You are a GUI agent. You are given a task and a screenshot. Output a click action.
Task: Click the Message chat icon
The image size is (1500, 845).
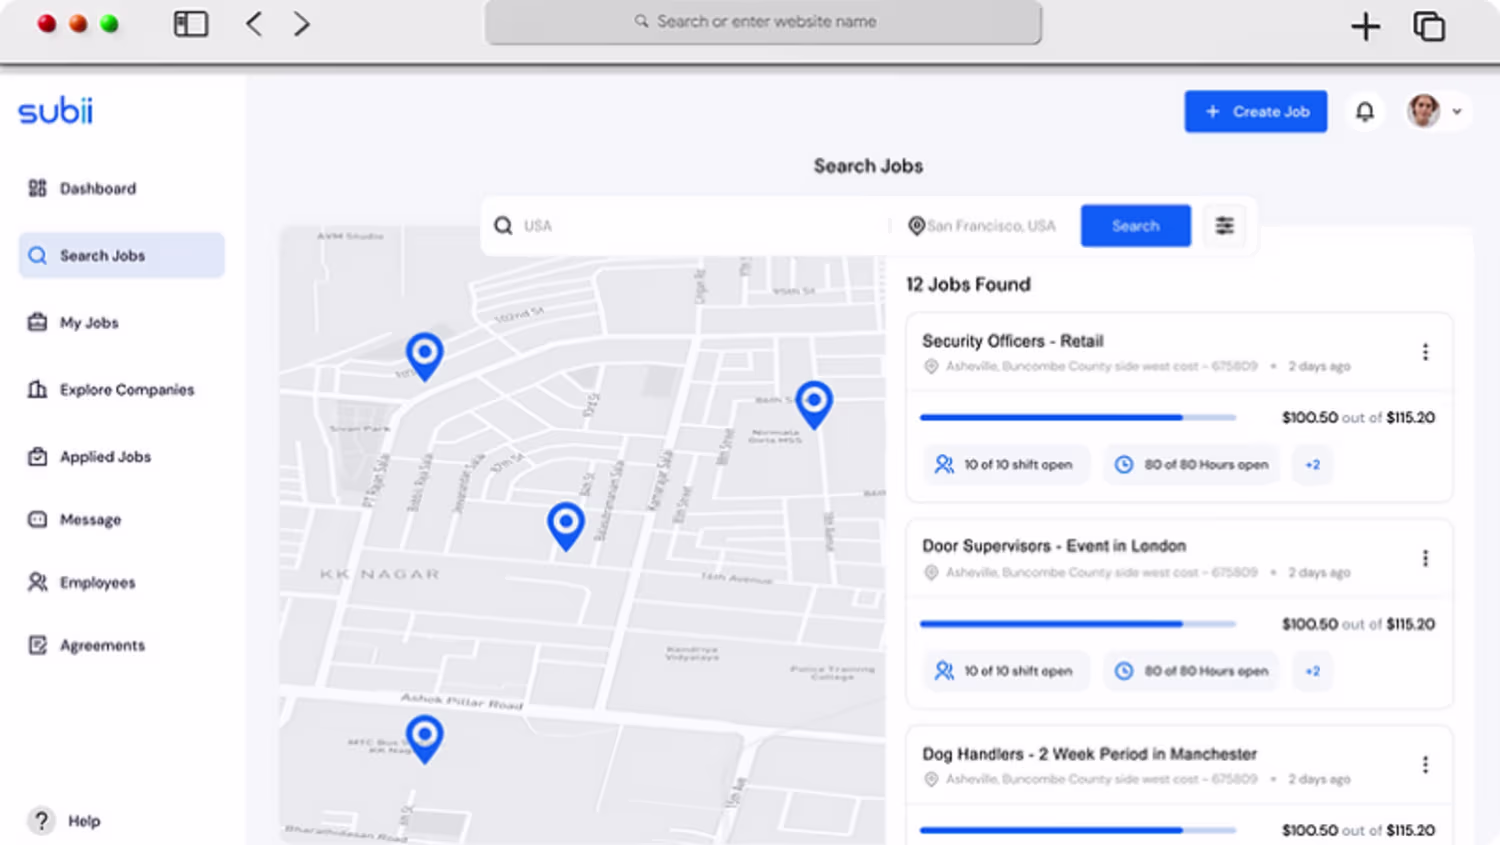[x=38, y=519]
